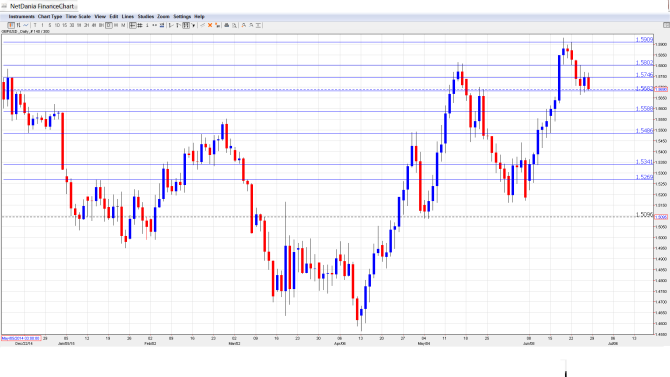
Task: Click the GBP/USD Daily chart title label
Action: [25, 32]
